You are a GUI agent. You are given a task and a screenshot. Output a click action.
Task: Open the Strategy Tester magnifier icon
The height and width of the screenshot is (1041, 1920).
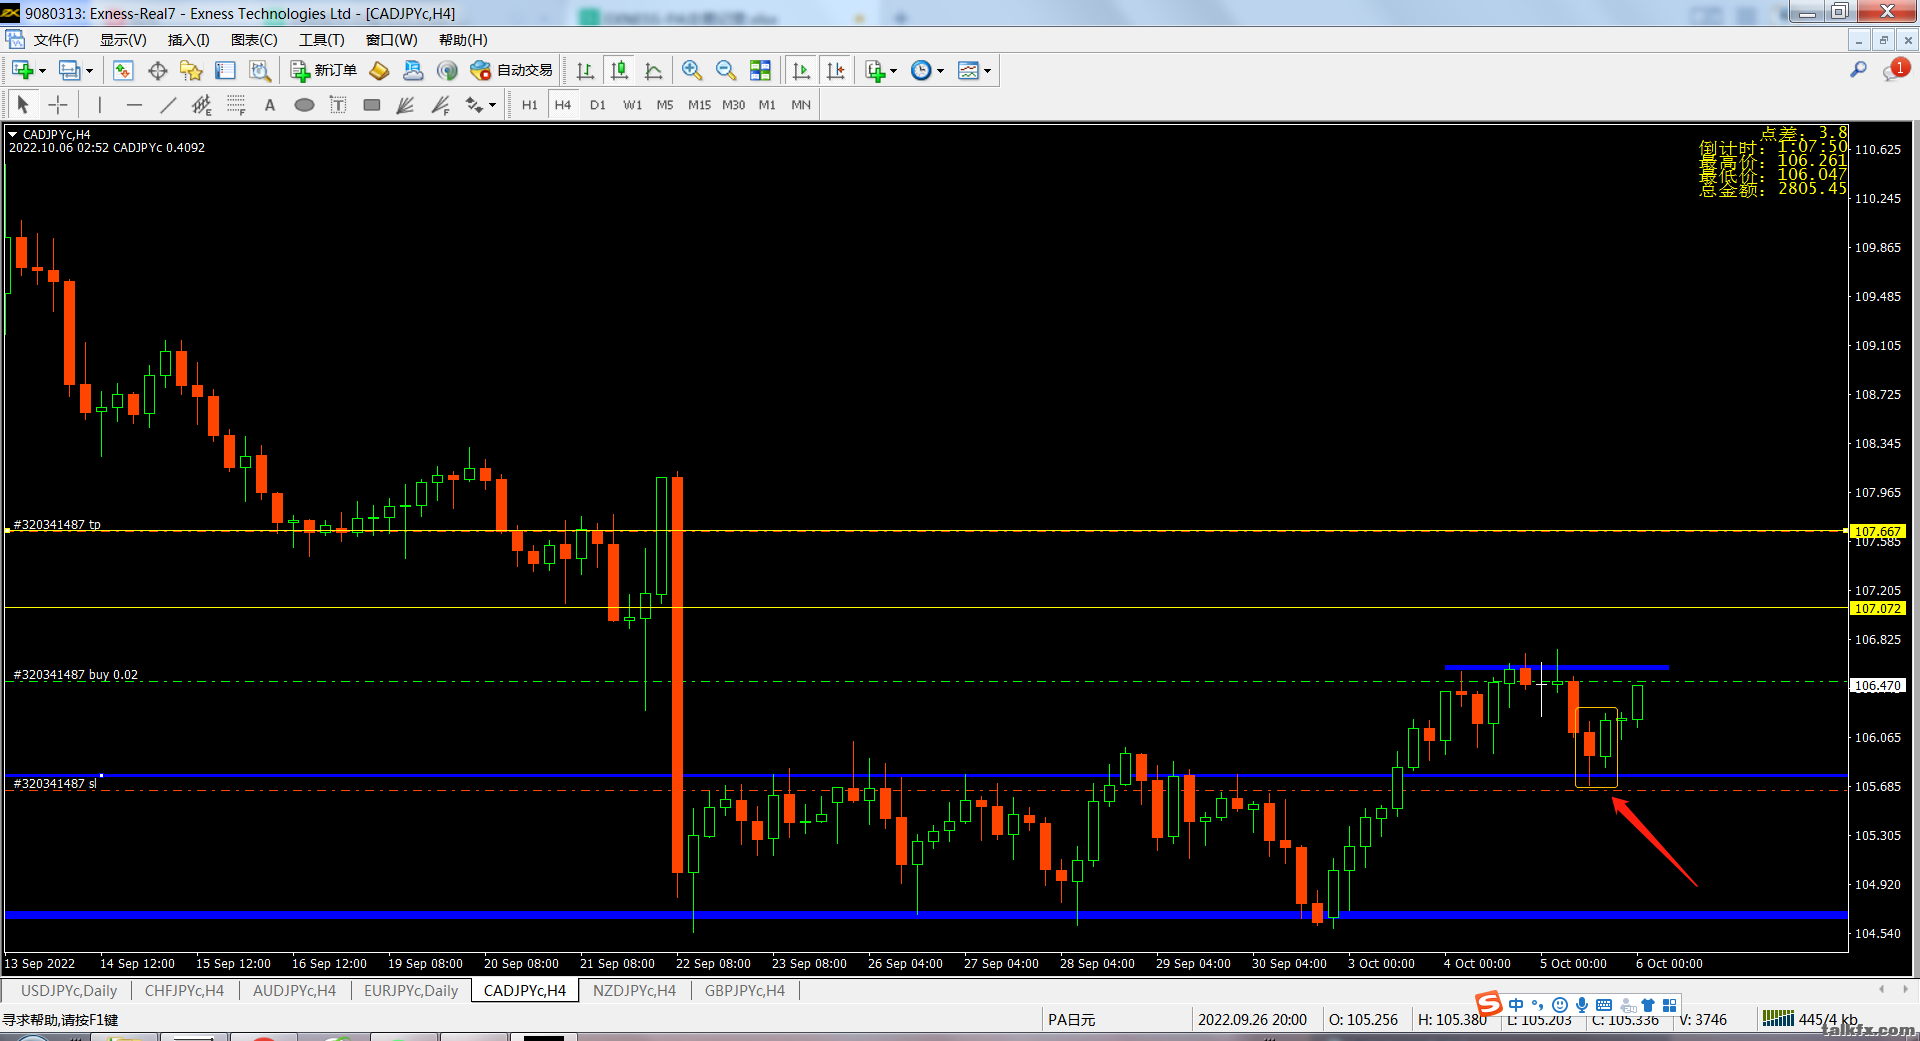click(x=260, y=70)
